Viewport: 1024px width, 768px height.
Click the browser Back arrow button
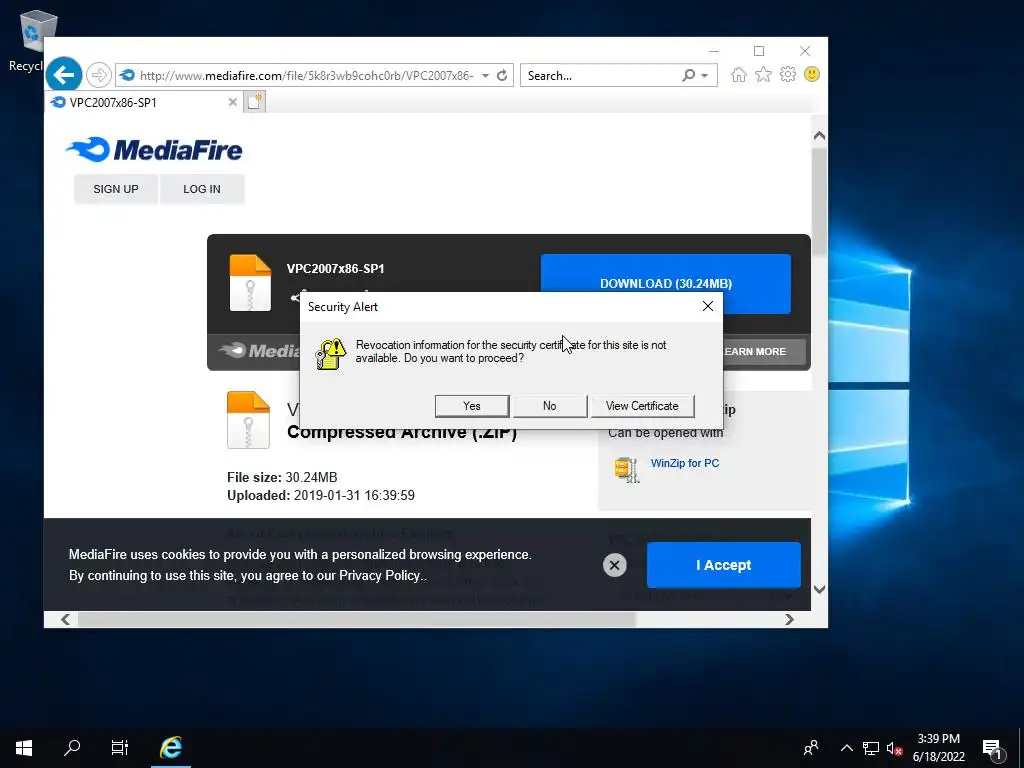click(x=63, y=75)
